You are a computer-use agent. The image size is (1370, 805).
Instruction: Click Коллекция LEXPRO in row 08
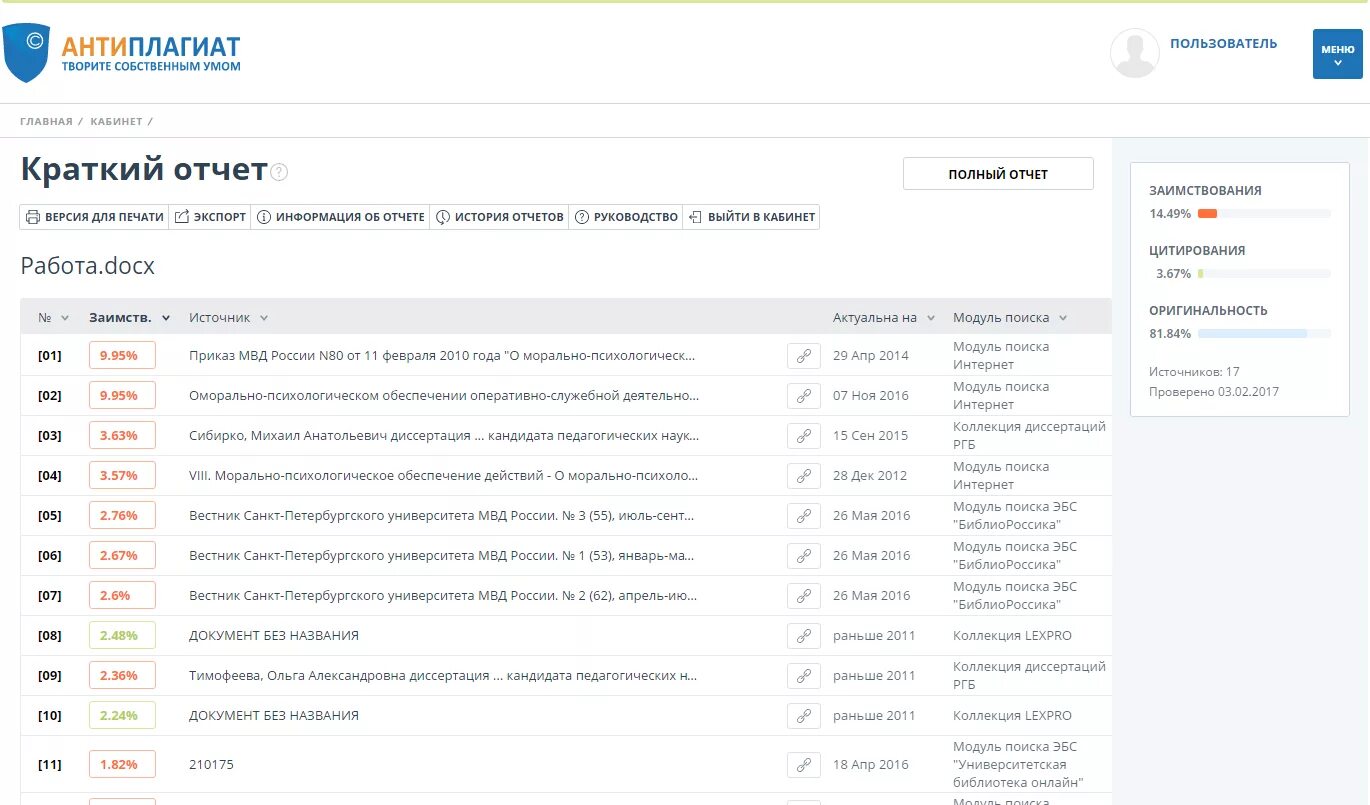coord(1012,636)
